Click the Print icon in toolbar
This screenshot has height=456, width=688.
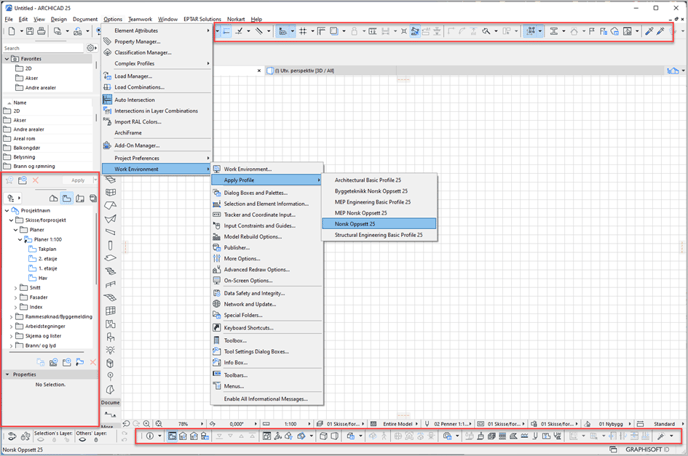point(41,31)
